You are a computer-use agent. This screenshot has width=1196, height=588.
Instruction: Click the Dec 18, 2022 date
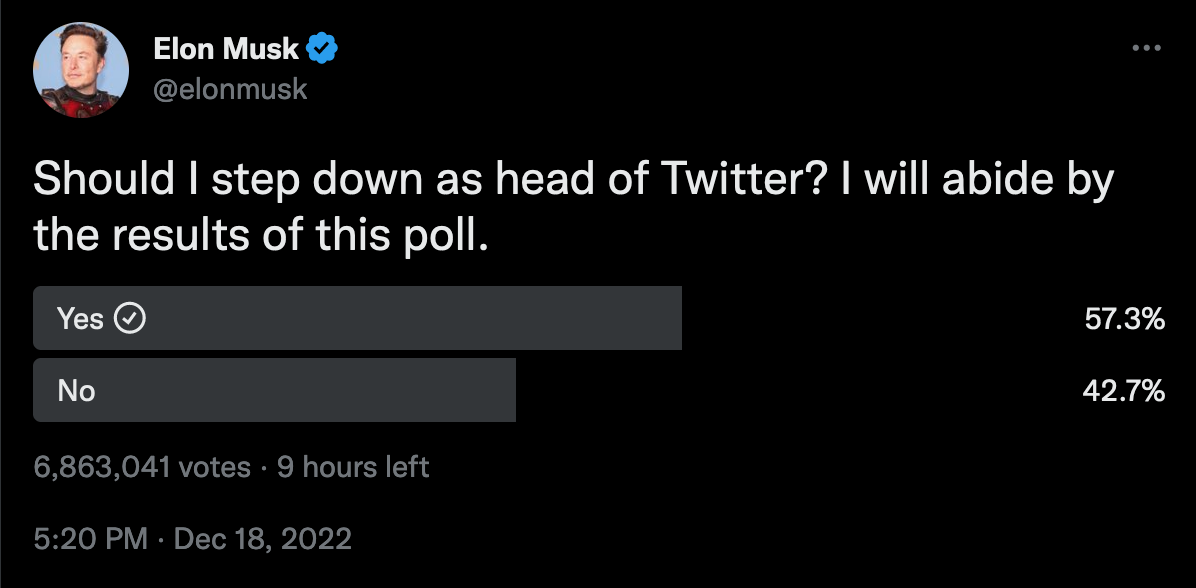[x=263, y=538]
